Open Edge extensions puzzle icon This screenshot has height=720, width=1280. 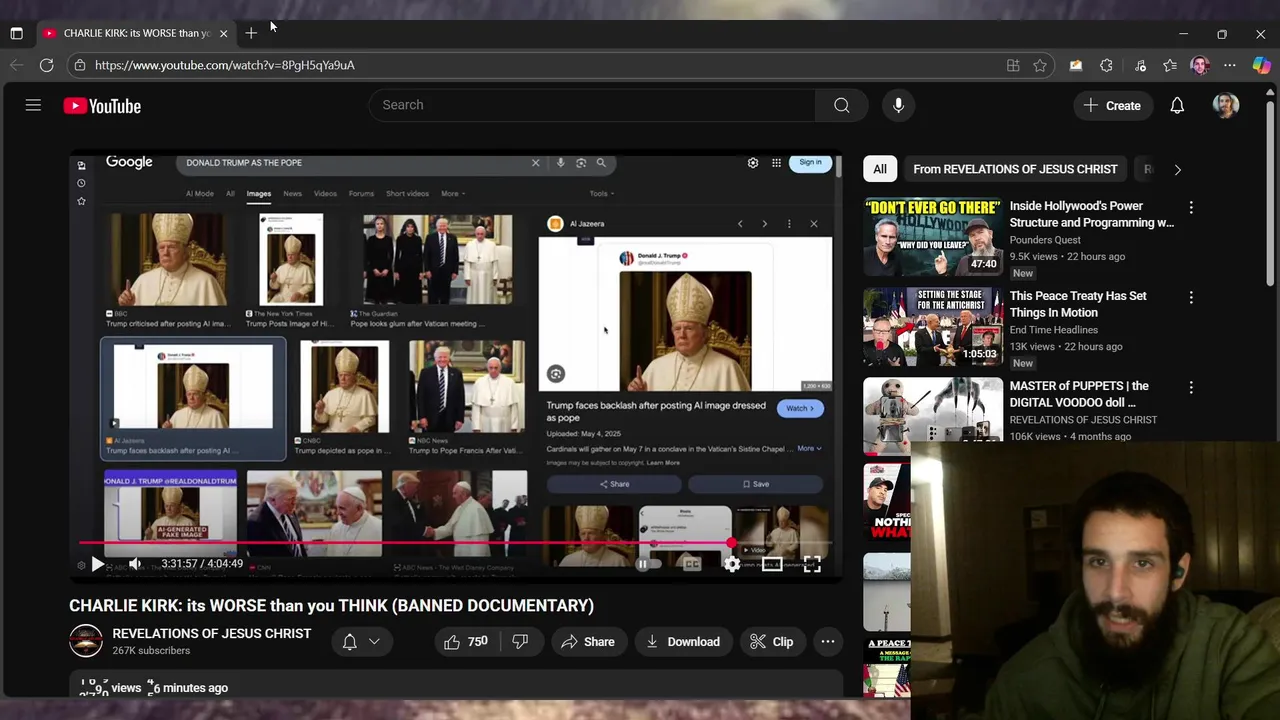tap(1106, 65)
